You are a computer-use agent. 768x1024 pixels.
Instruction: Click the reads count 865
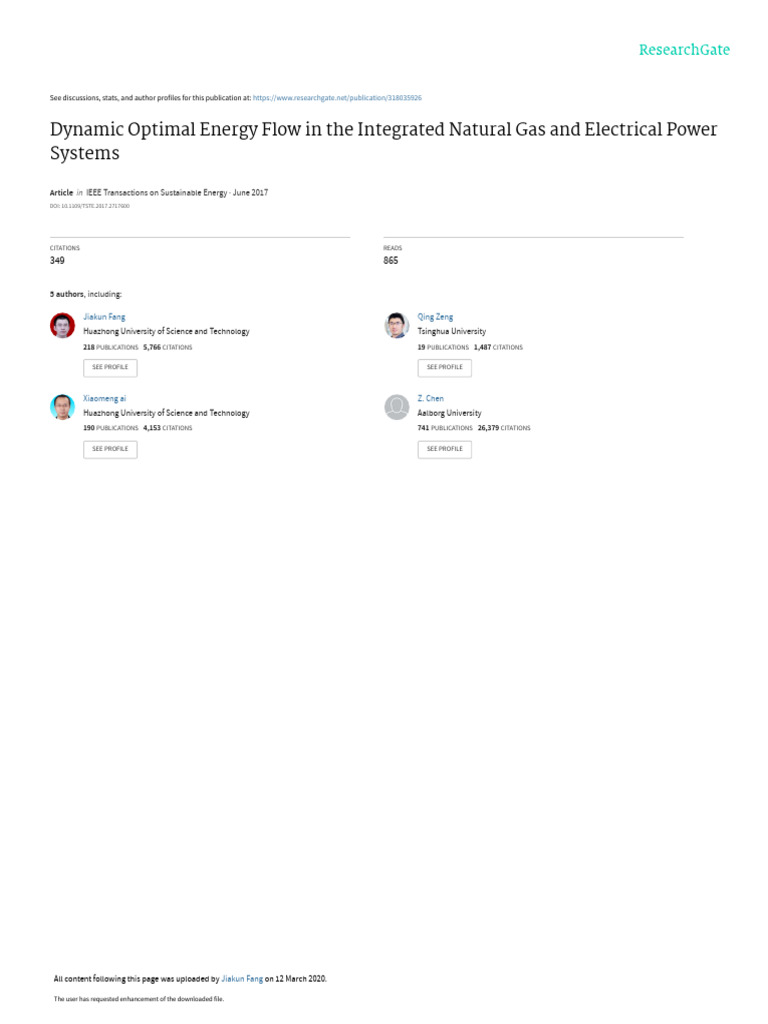point(391,260)
